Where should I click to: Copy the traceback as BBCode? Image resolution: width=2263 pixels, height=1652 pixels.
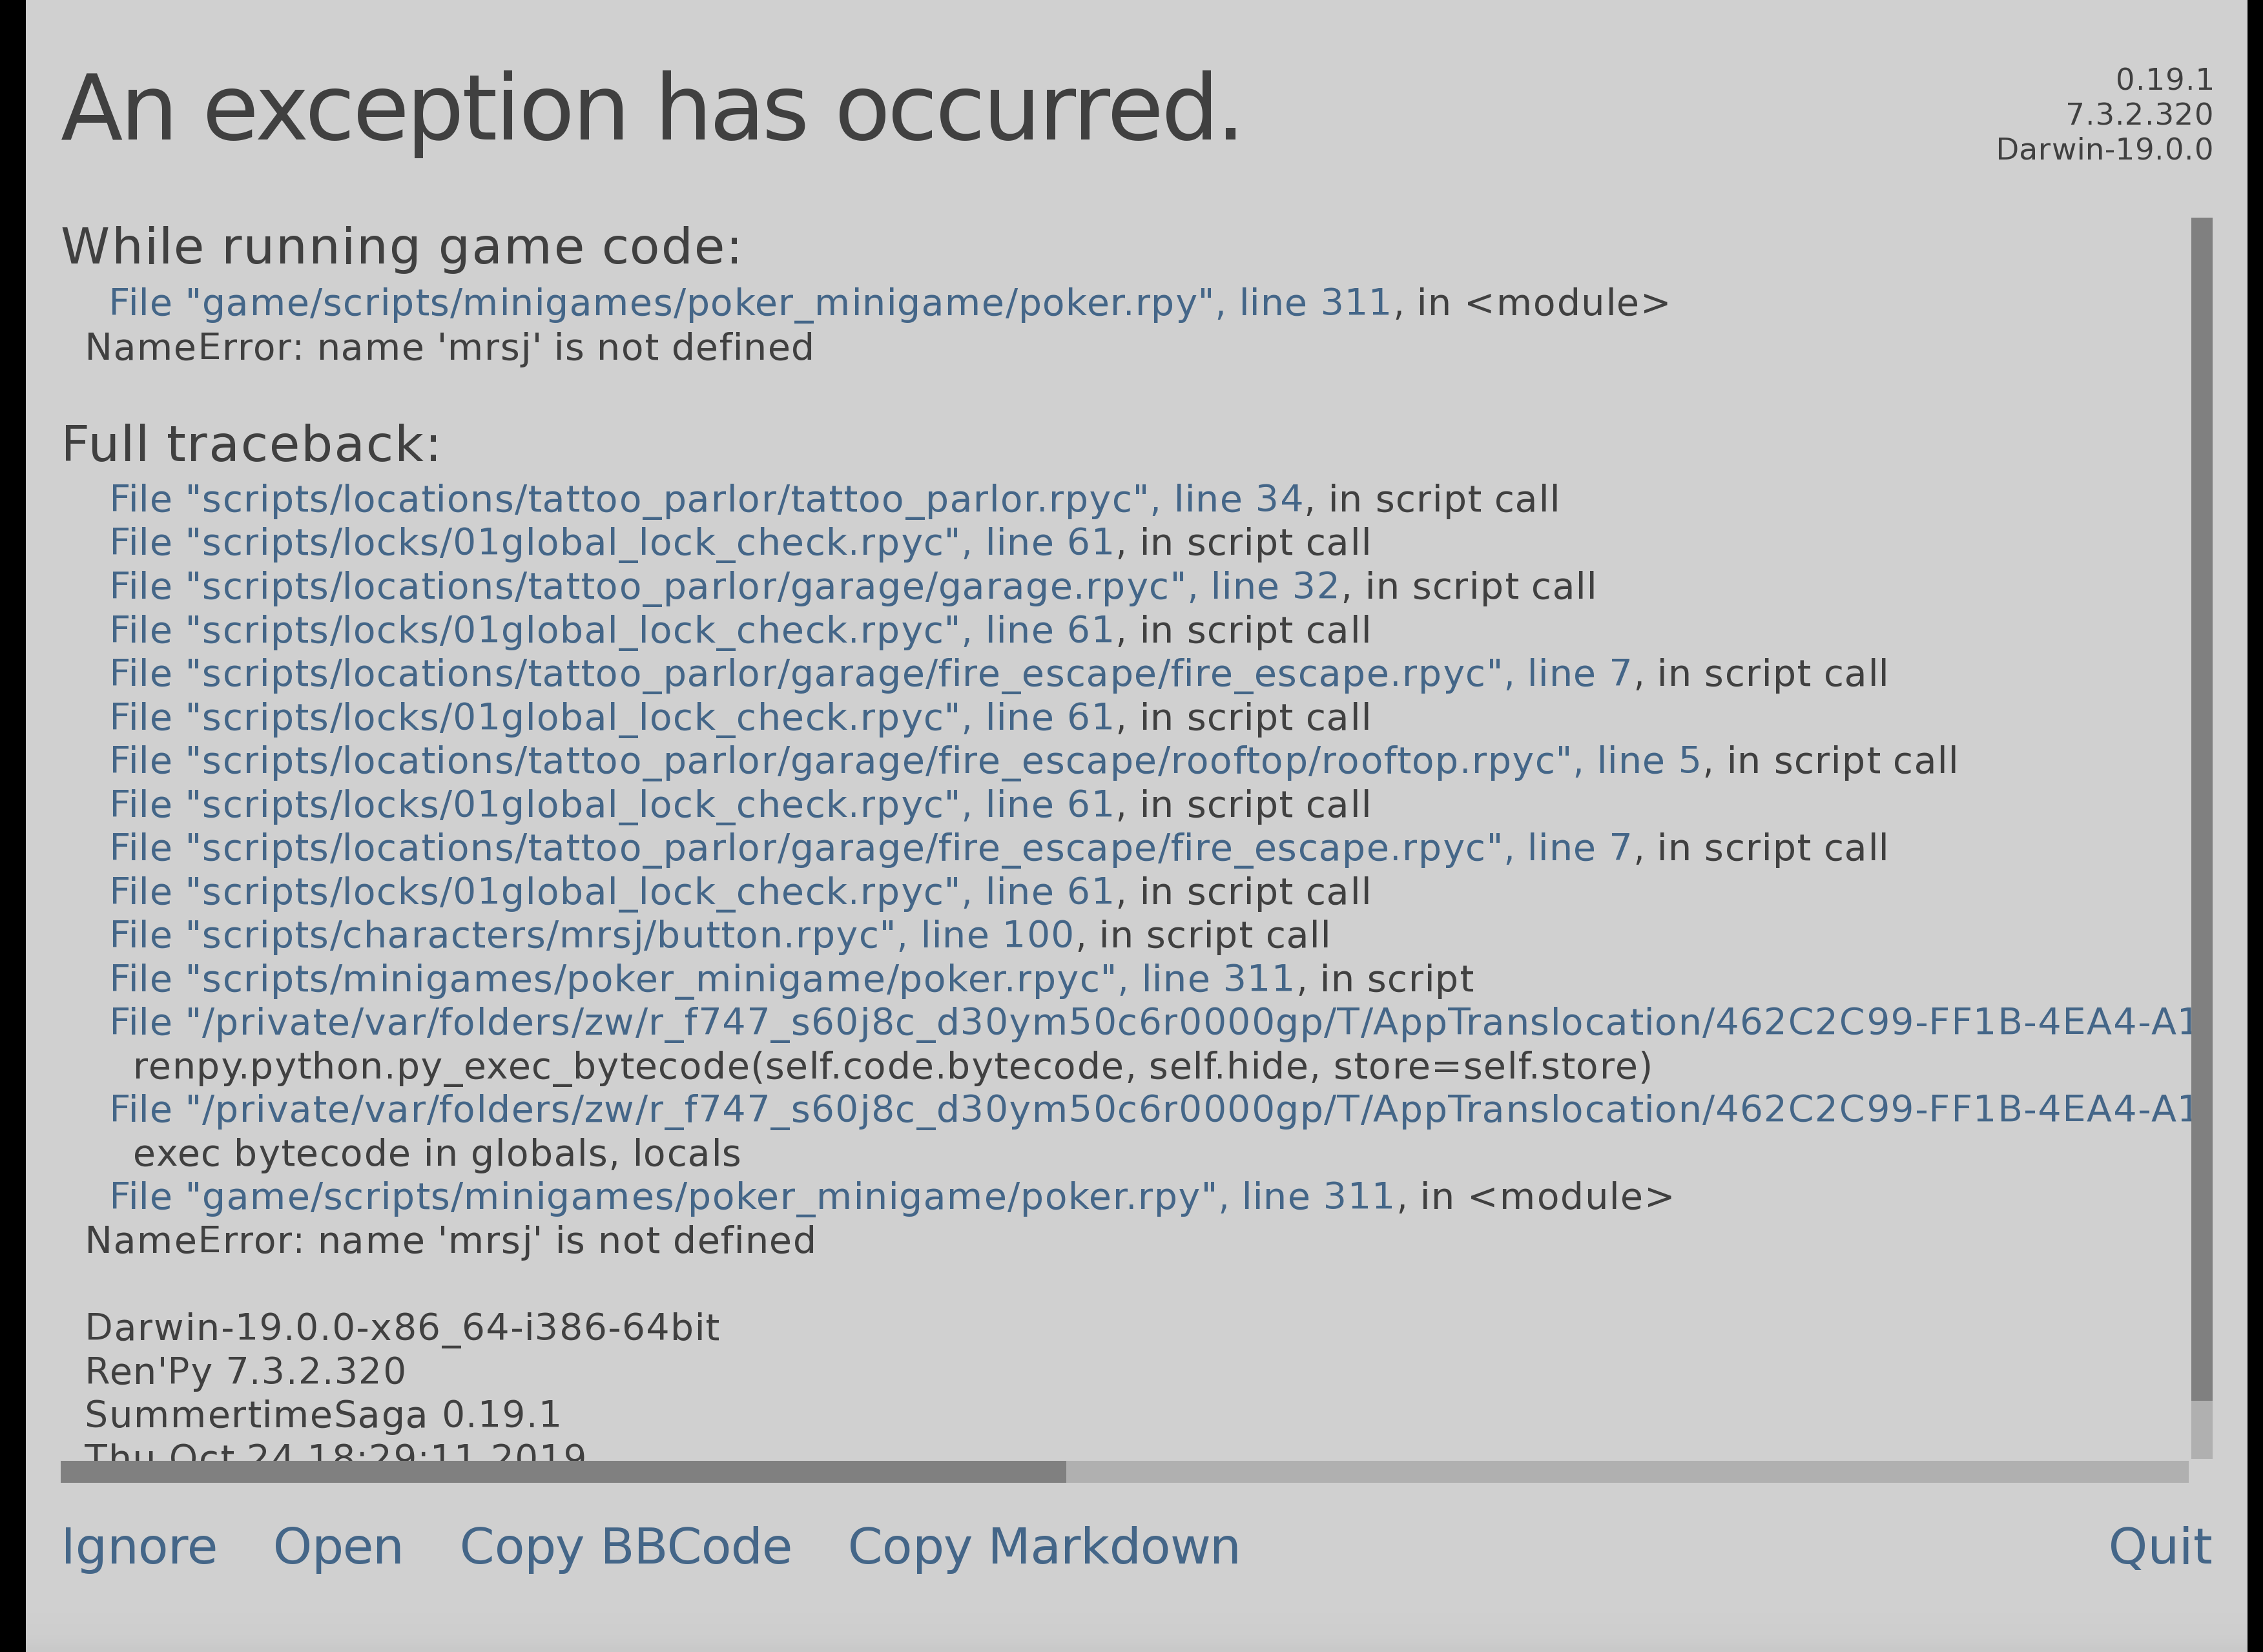(625, 1547)
